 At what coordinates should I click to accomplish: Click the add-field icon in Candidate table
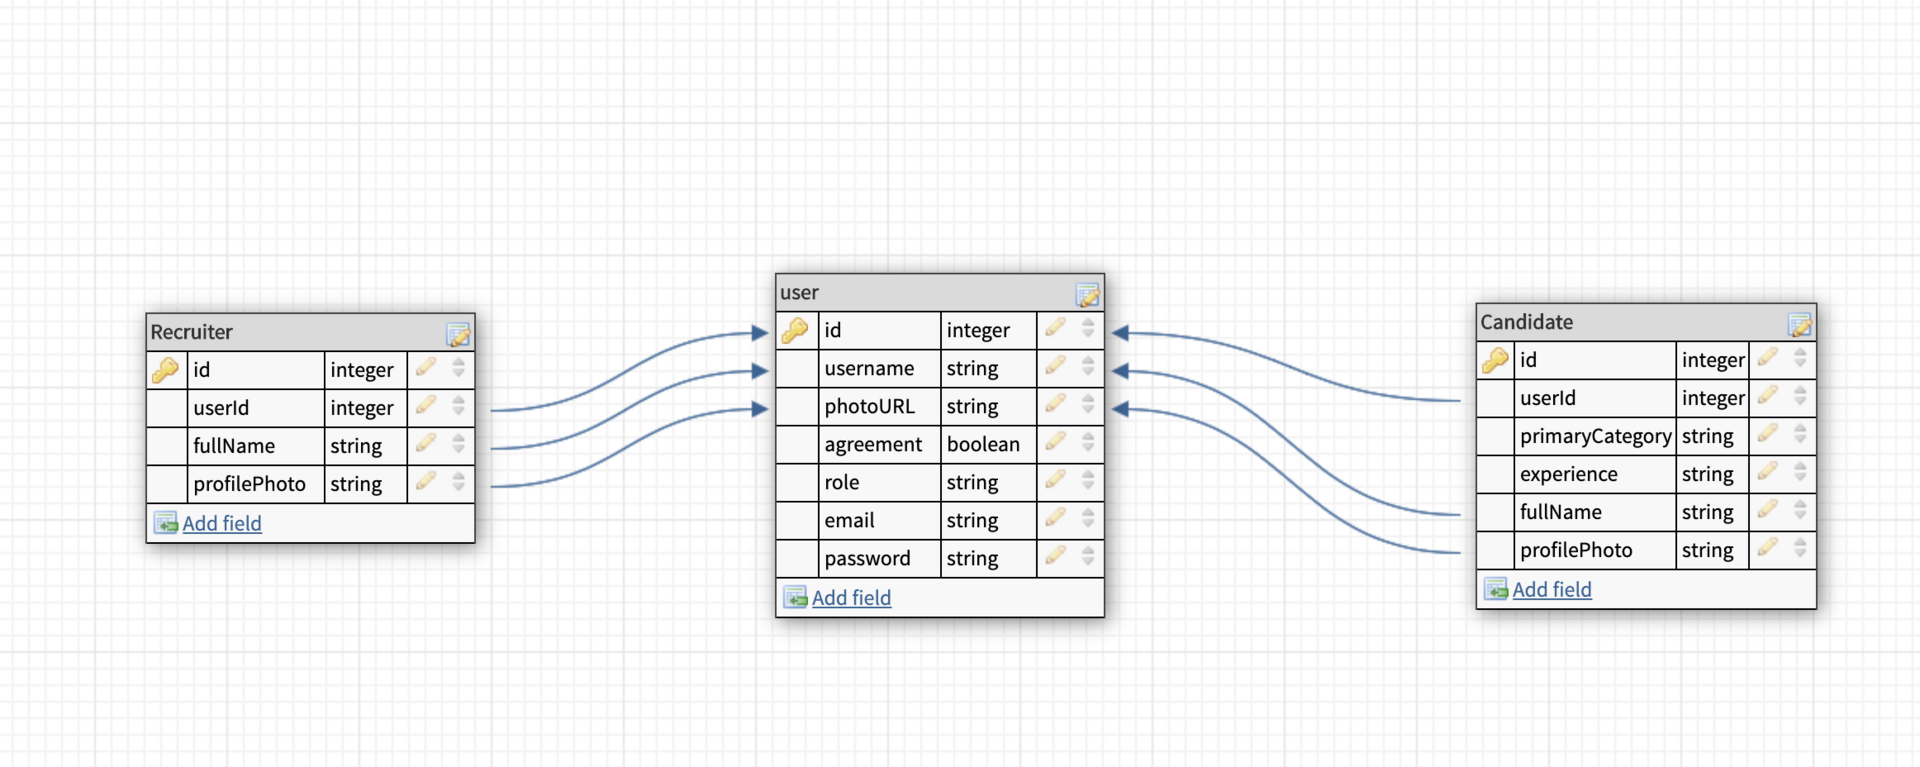click(1496, 589)
